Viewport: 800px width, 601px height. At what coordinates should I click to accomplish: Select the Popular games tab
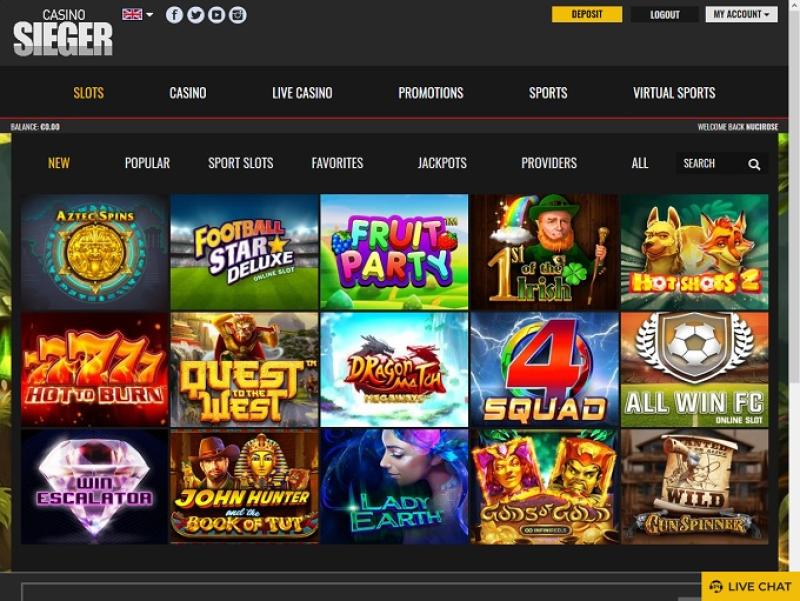[x=147, y=163]
